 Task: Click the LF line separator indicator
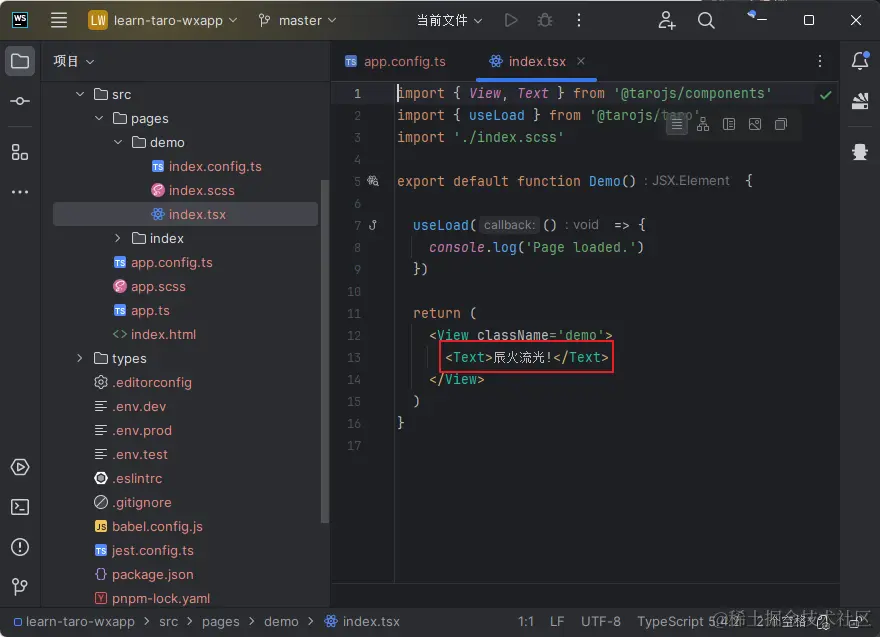pos(557,621)
